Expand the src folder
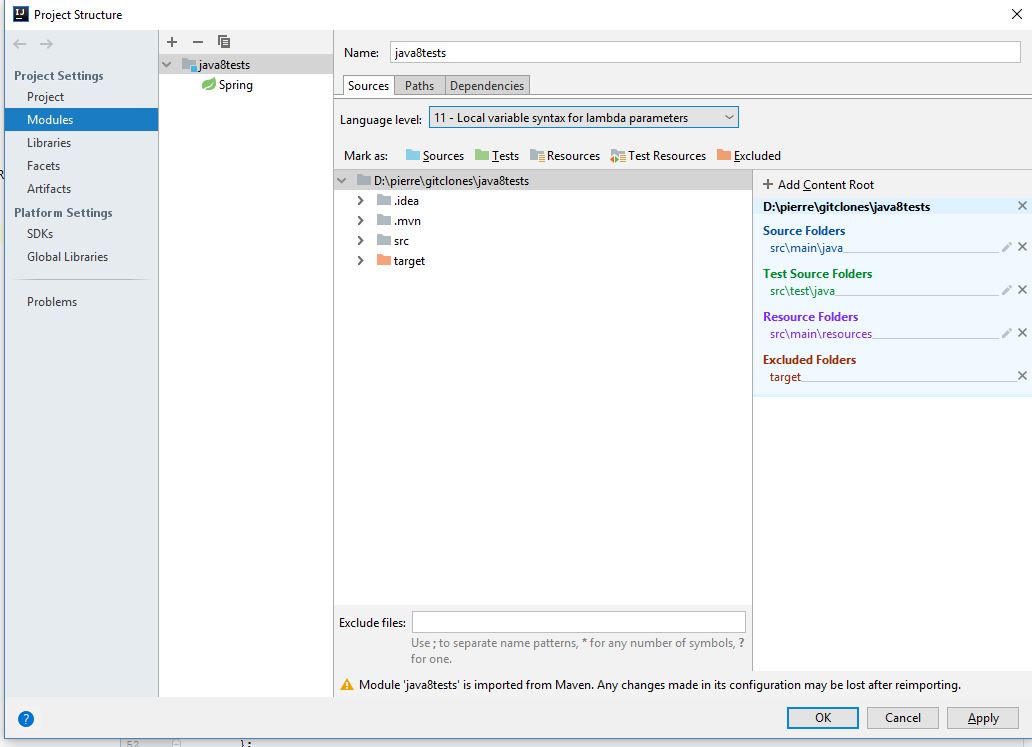 coord(361,240)
